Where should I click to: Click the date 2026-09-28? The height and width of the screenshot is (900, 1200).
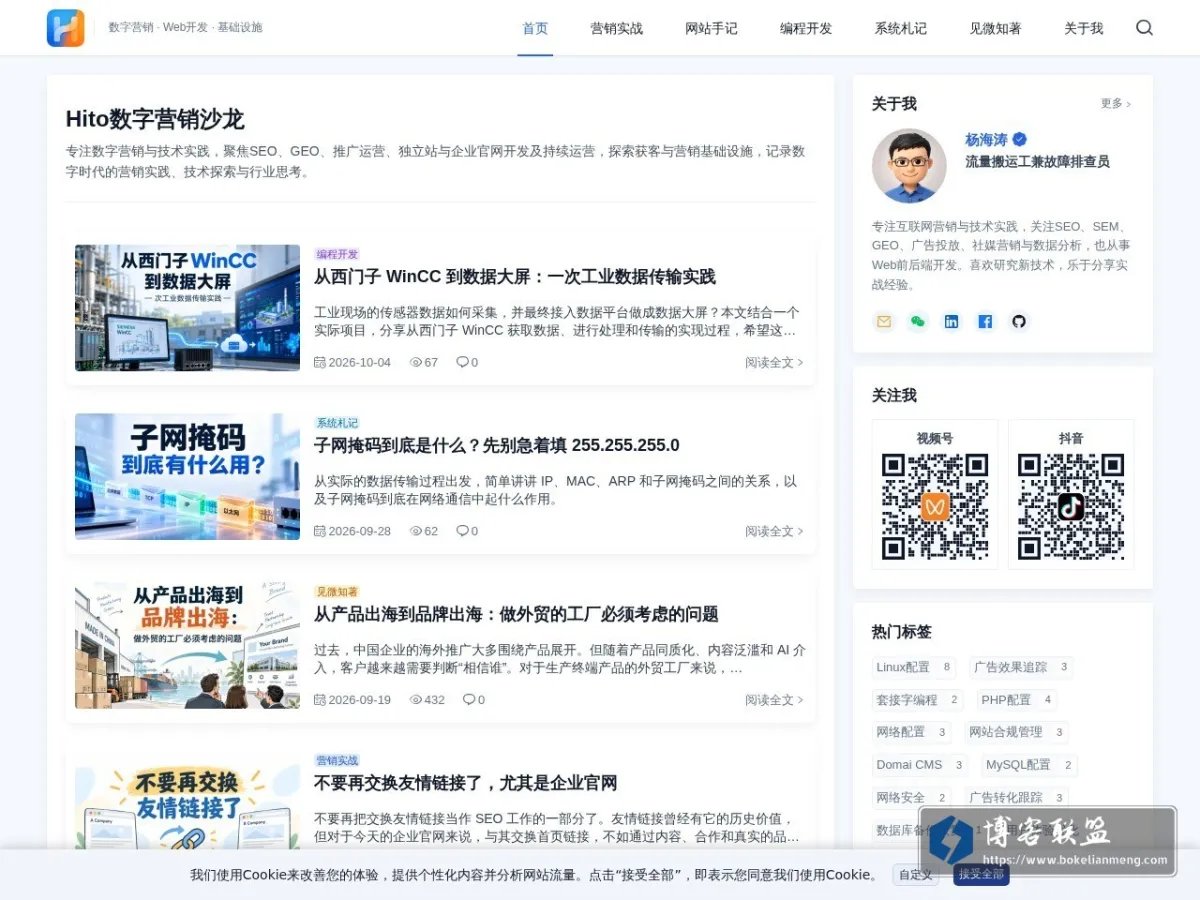tap(360, 531)
